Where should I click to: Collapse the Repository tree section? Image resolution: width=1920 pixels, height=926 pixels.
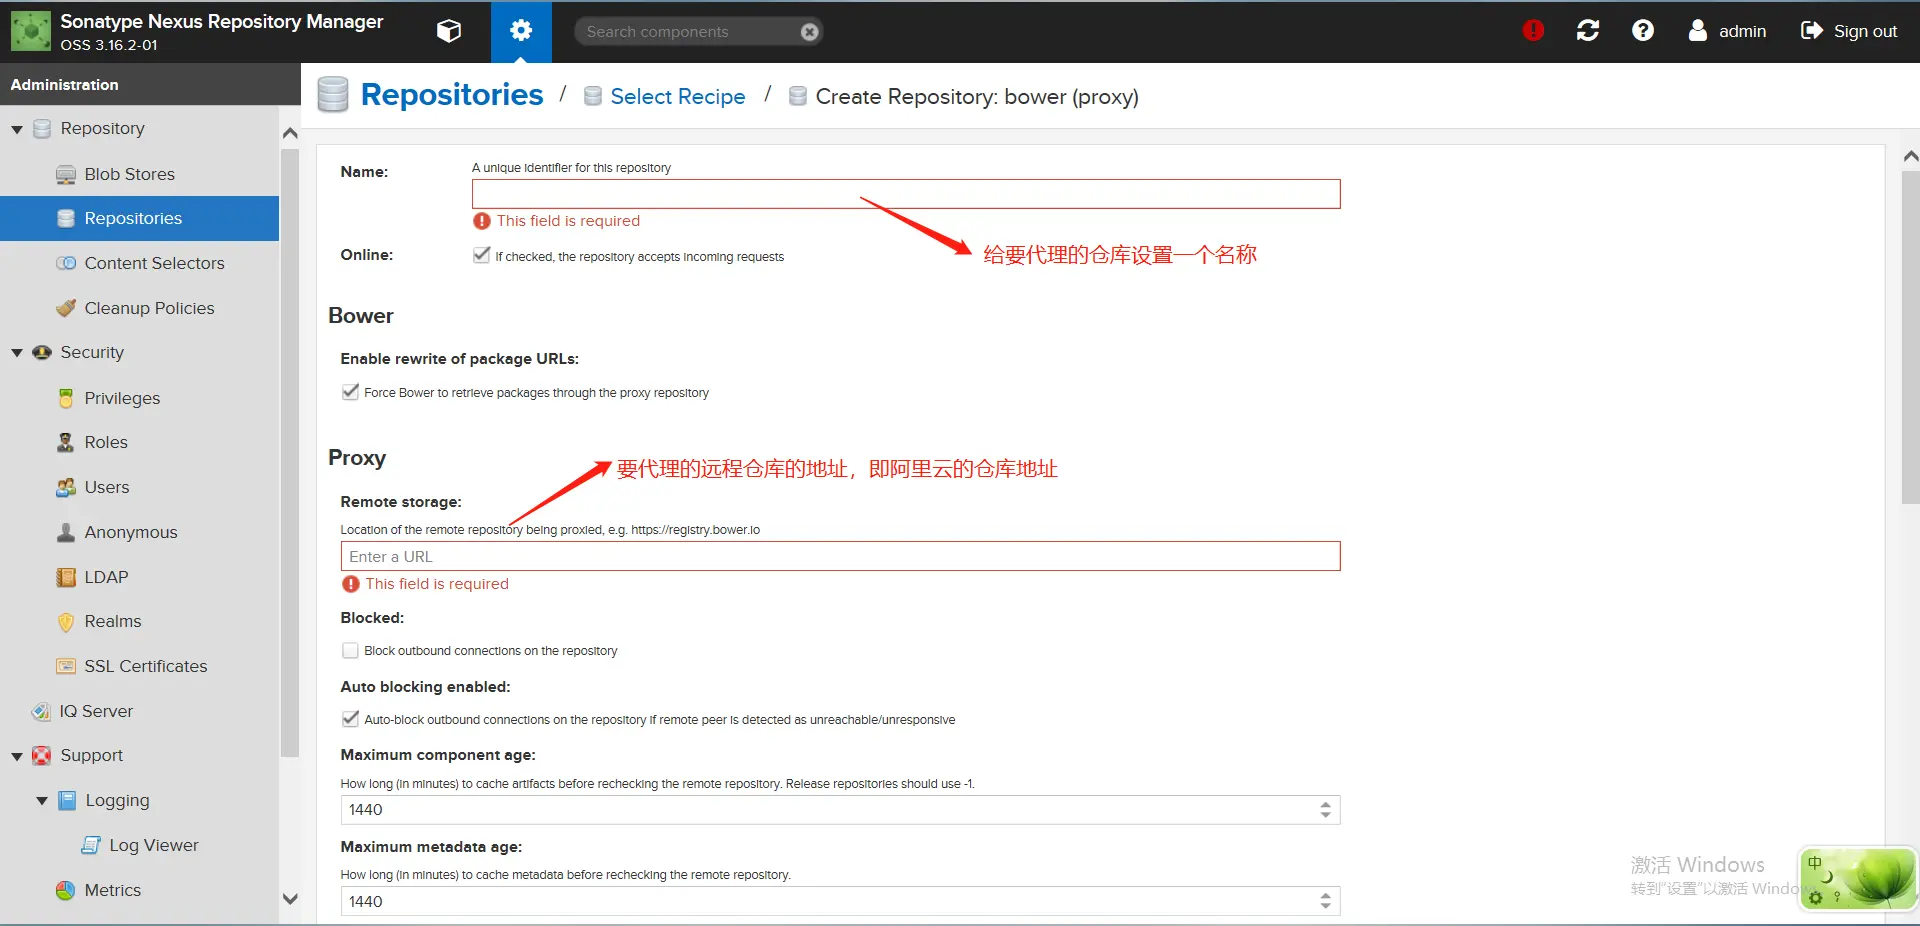point(17,129)
